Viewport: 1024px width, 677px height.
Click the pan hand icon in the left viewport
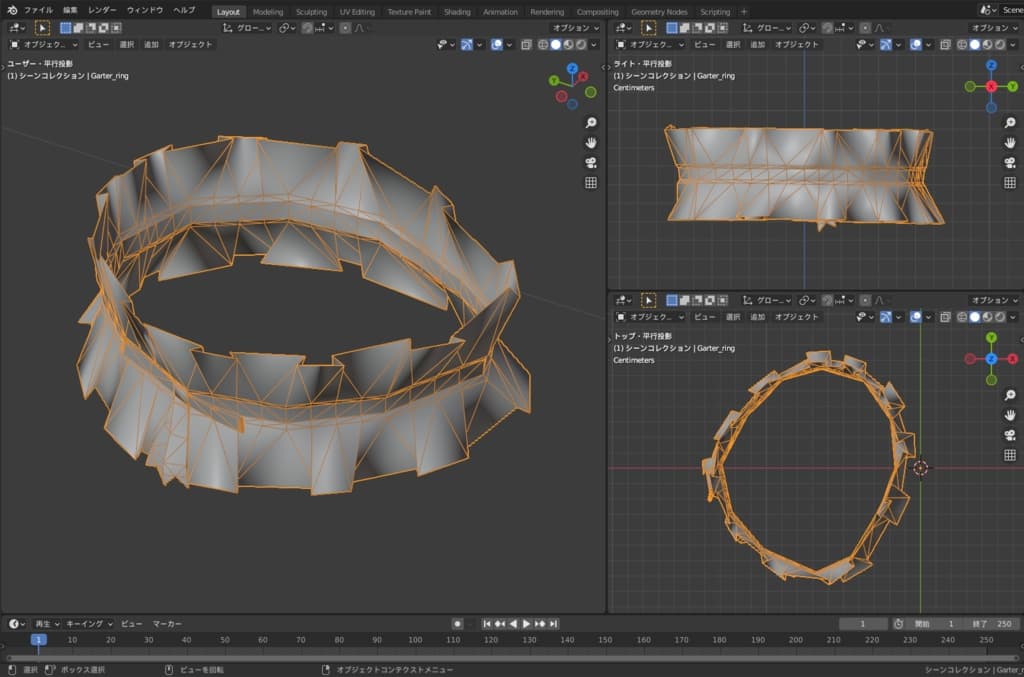click(591, 142)
